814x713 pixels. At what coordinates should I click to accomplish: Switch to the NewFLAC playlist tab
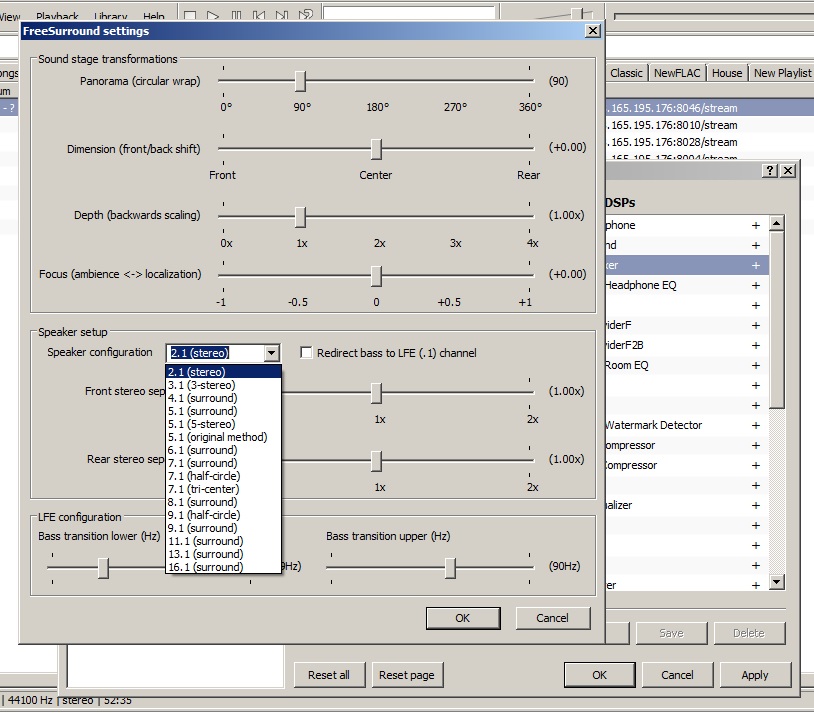(x=678, y=73)
